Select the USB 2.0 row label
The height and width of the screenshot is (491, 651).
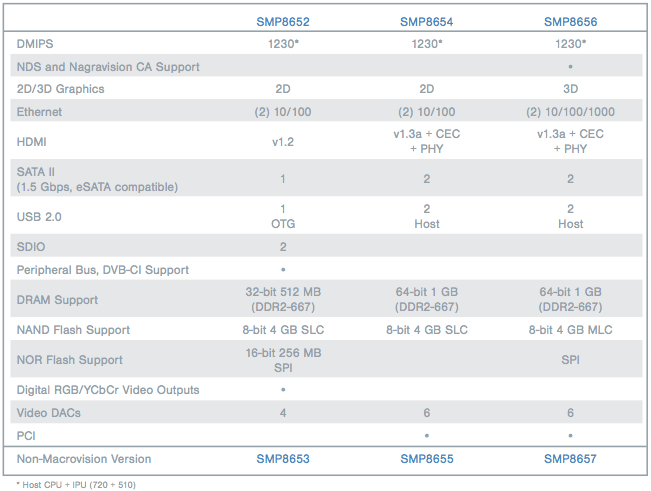coord(39,217)
